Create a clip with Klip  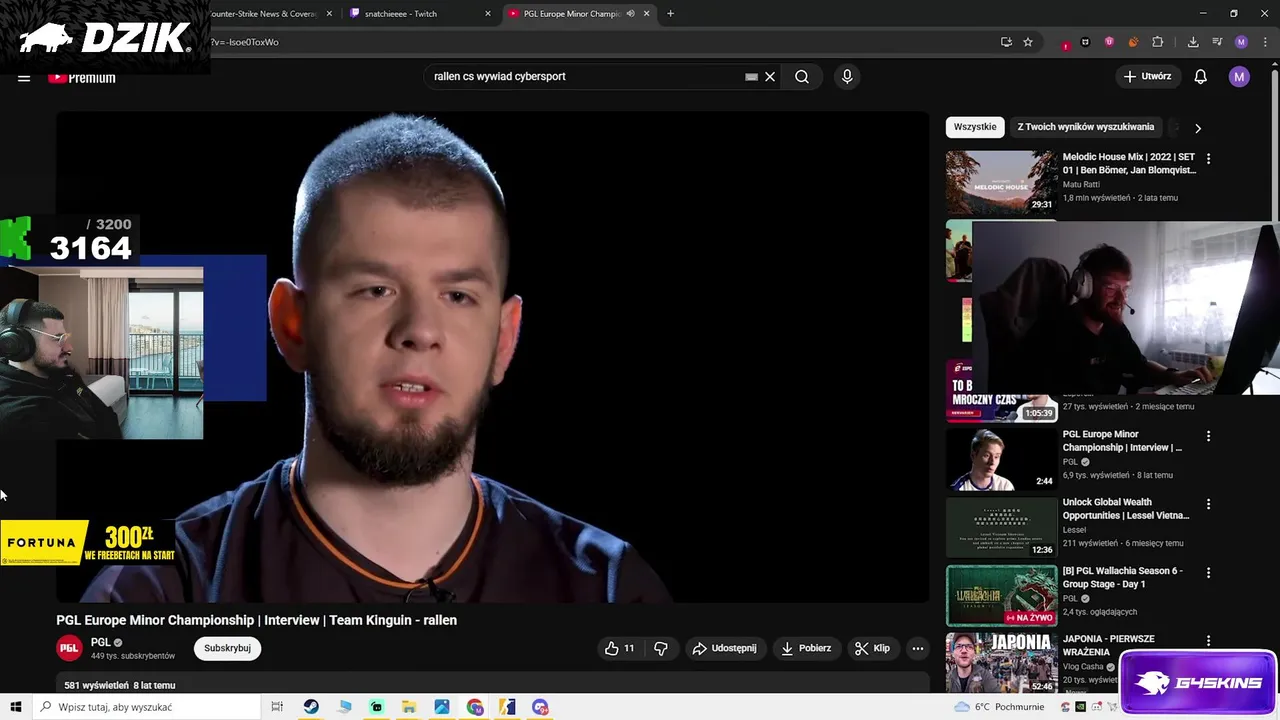tap(872, 648)
